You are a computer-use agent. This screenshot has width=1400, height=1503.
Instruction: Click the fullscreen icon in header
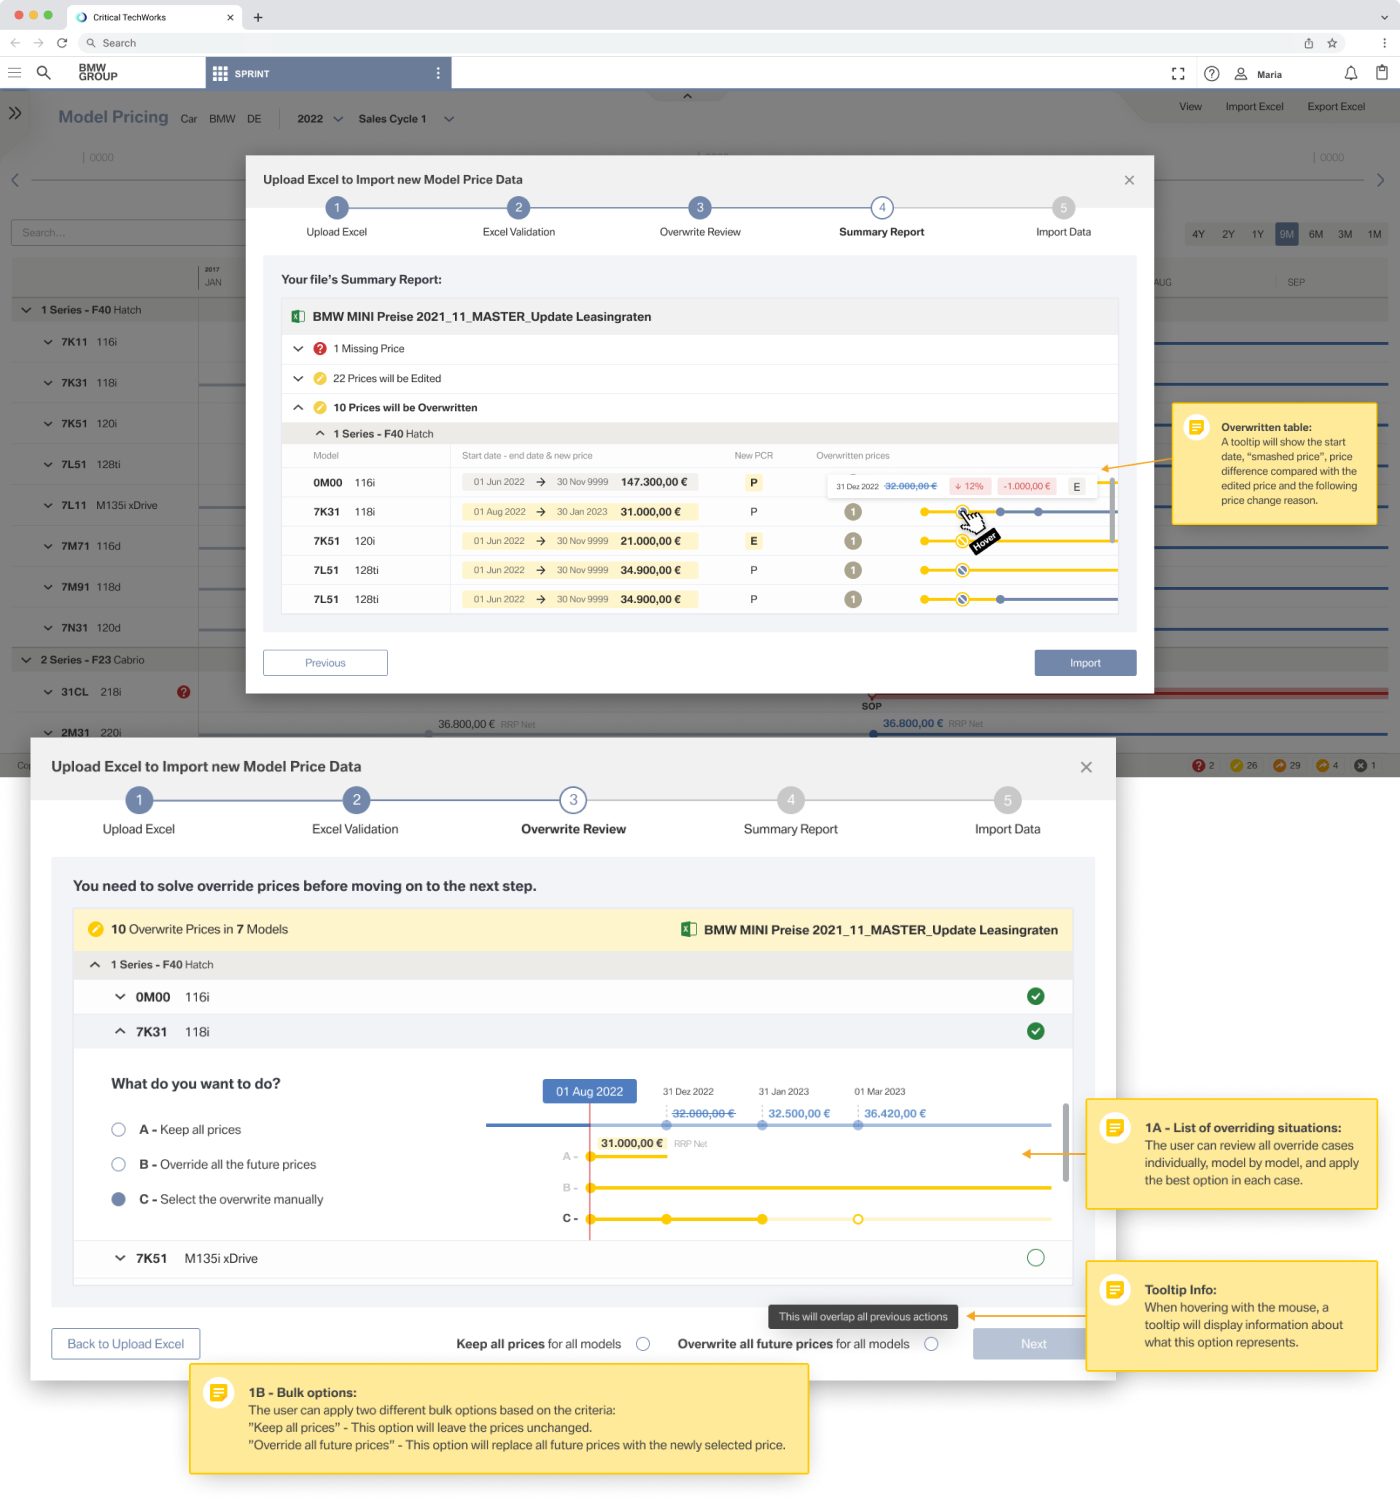coord(1178,74)
